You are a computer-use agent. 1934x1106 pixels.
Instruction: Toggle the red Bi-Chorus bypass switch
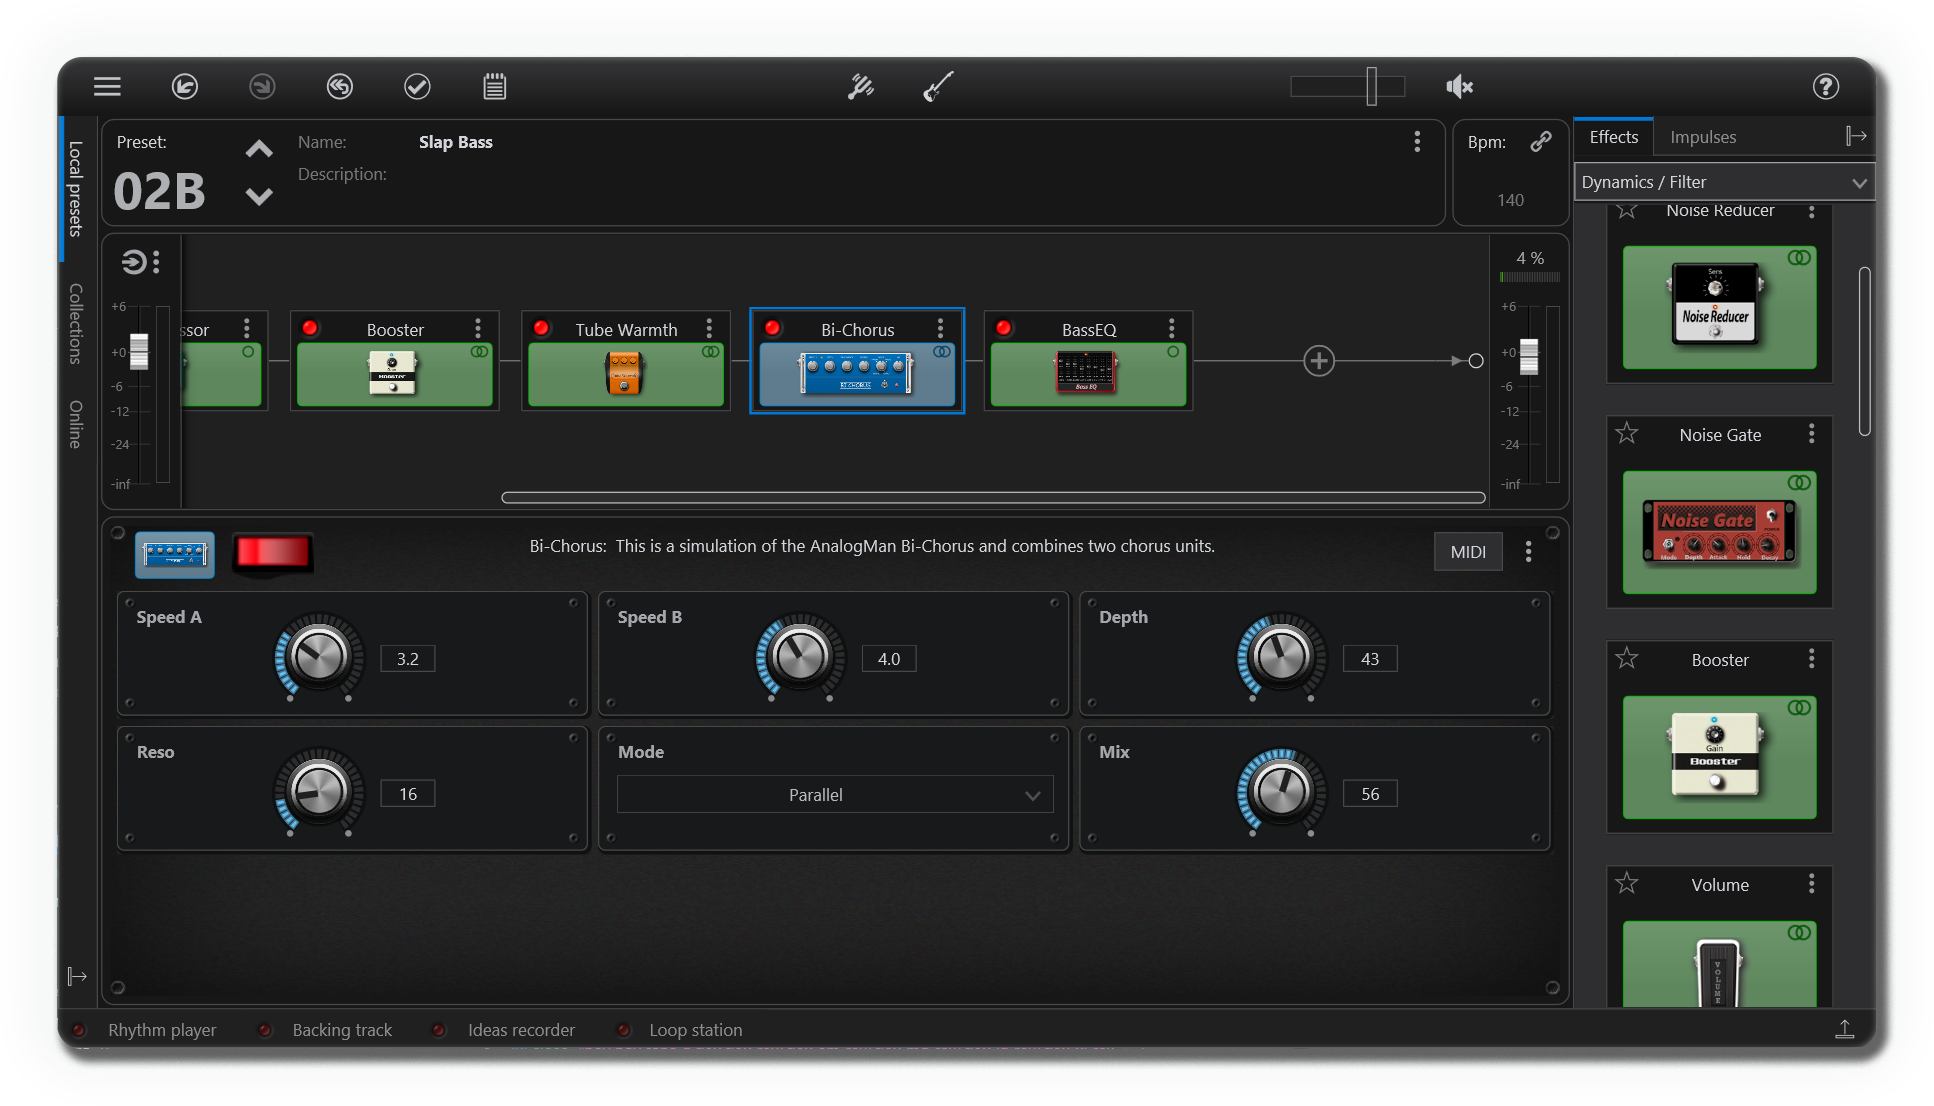tap(273, 552)
